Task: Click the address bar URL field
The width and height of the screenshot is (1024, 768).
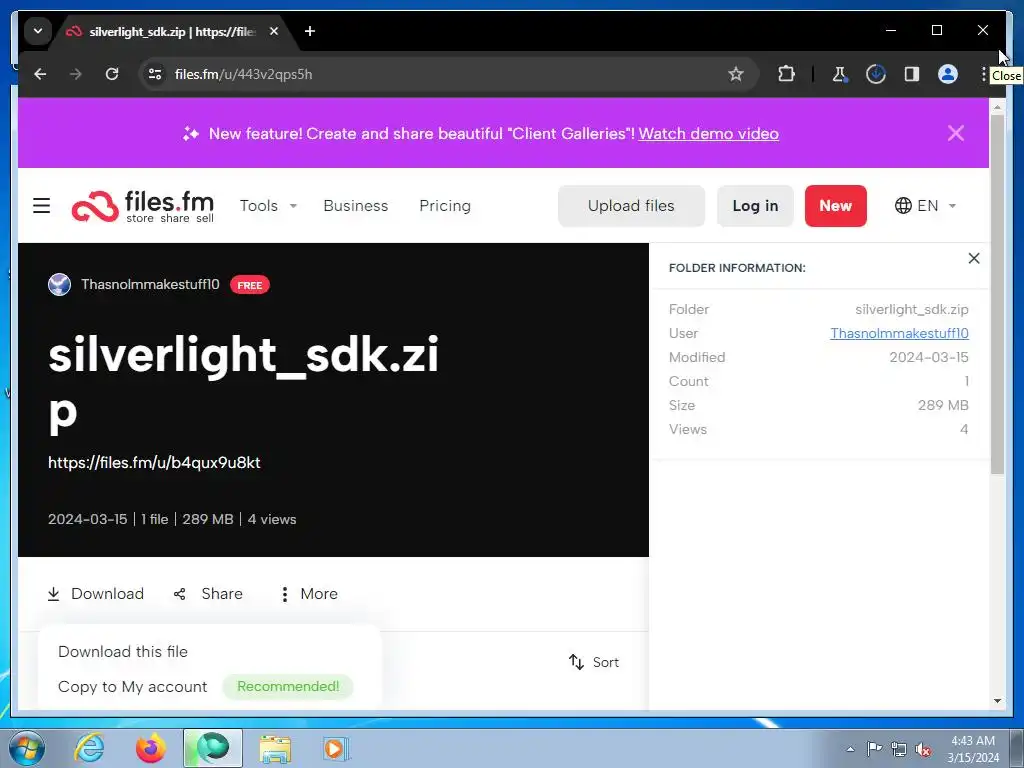Action: (449, 74)
